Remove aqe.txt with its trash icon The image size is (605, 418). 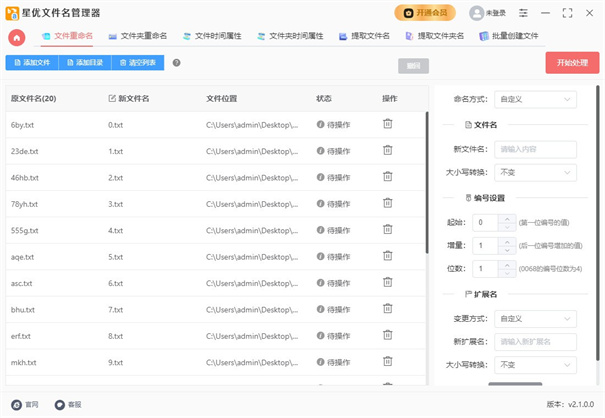click(x=388, y=256)
